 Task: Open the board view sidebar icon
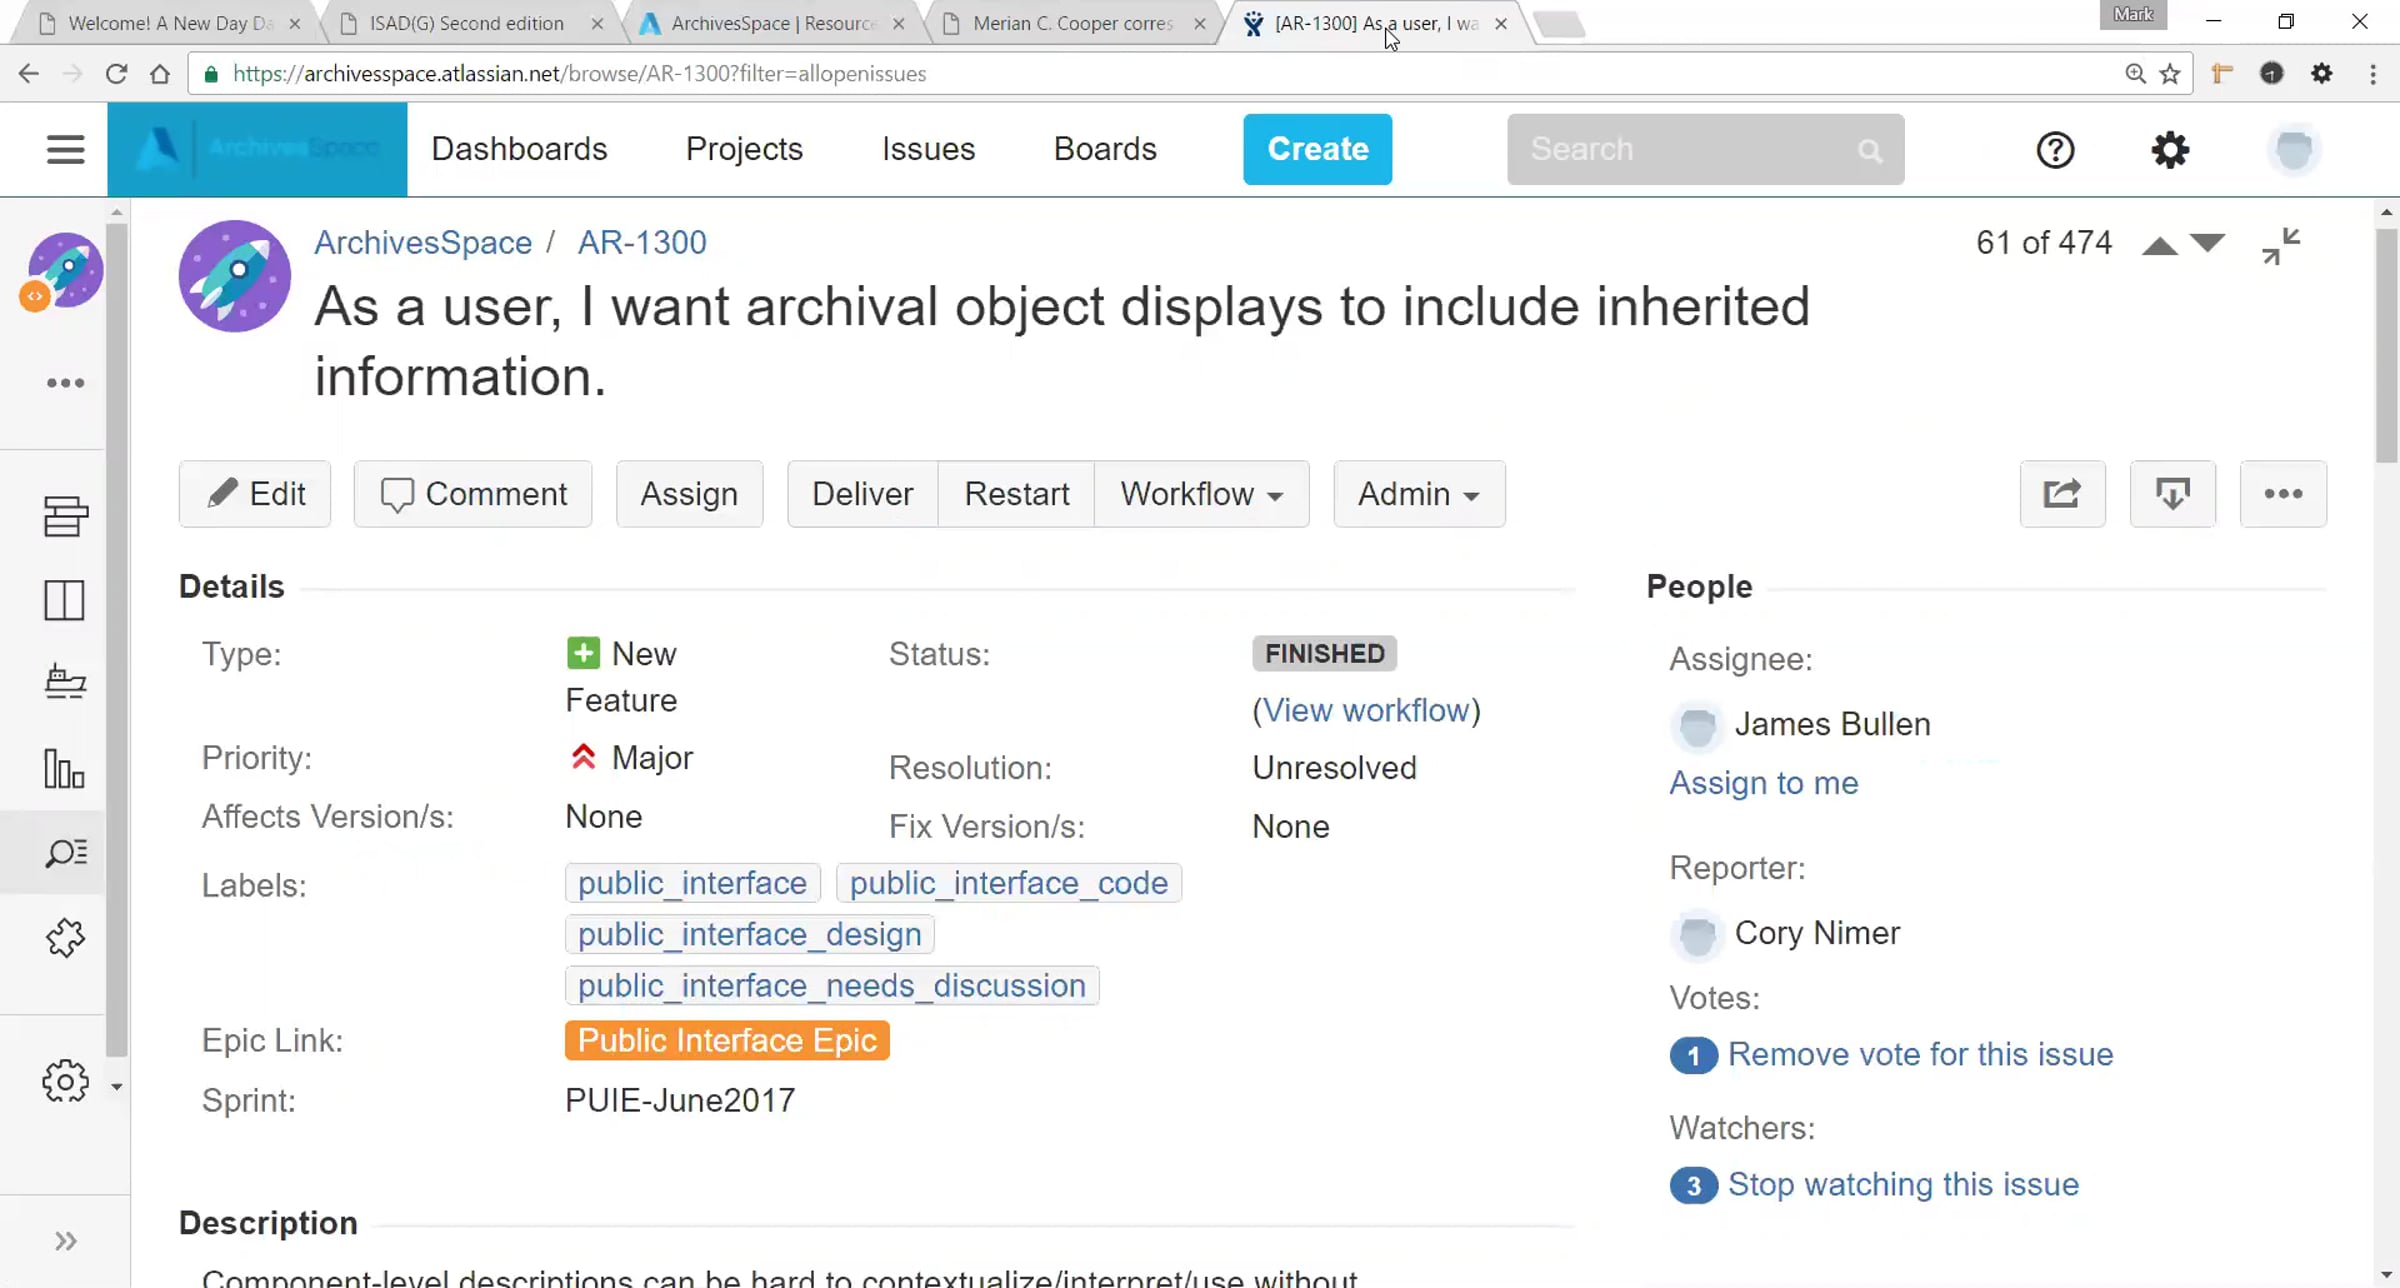coord(65,600)
